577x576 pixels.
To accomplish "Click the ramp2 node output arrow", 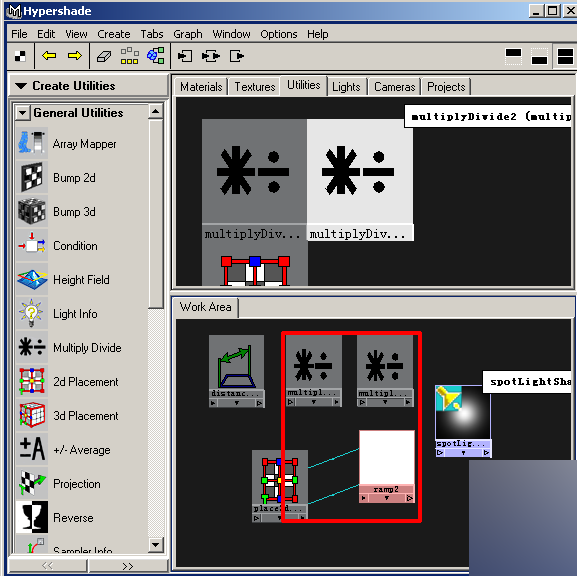I will [410, 498].
